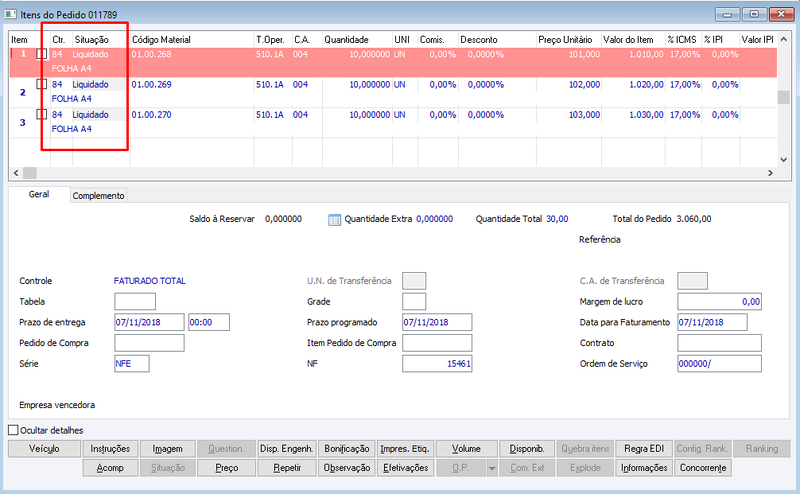Screen dimensions: 800x494
Task: Open the Efetivações button
Action: tap(406, 468)
